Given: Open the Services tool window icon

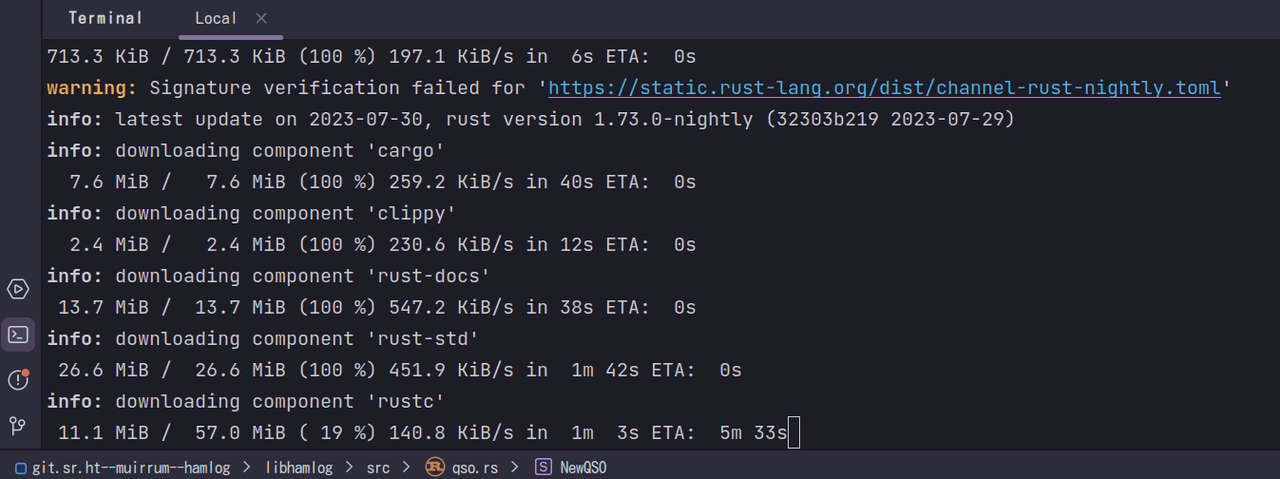Looking at the screenshot, I should pyautogui.click(x=17, y=289).
